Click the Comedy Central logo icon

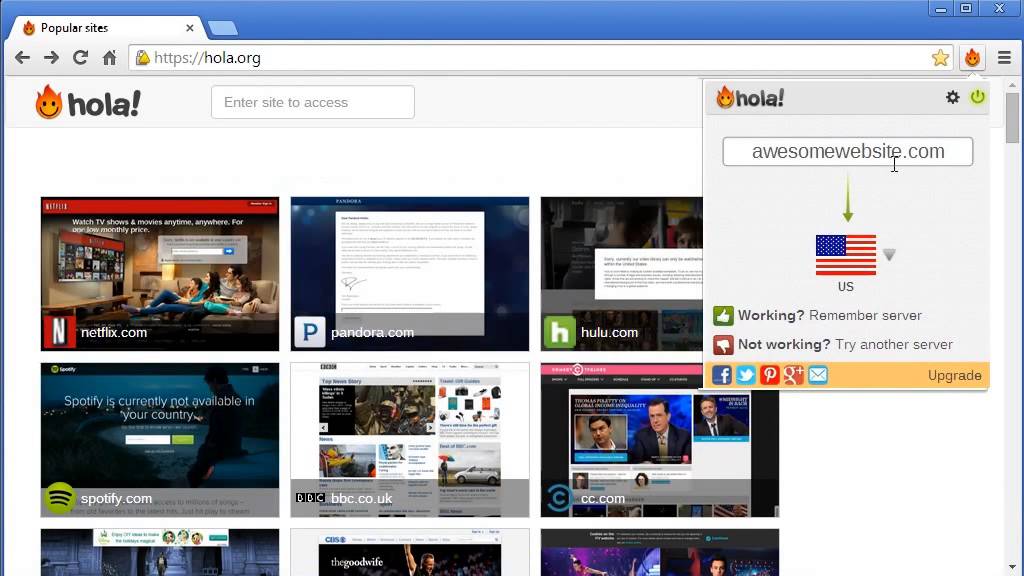(560, 498)
